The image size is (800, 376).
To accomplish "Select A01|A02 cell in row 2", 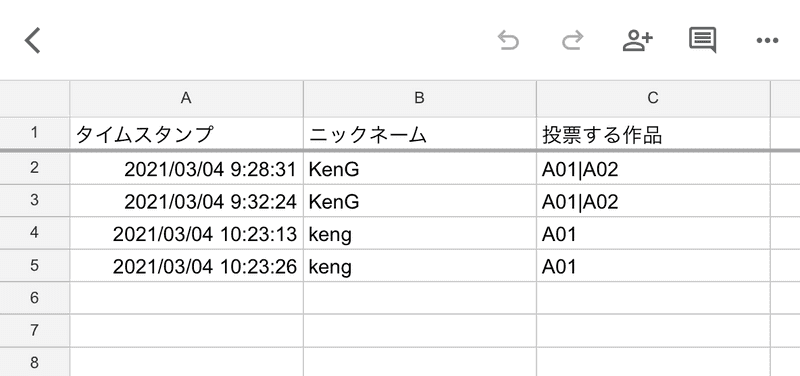I will (x=653, y=169).
